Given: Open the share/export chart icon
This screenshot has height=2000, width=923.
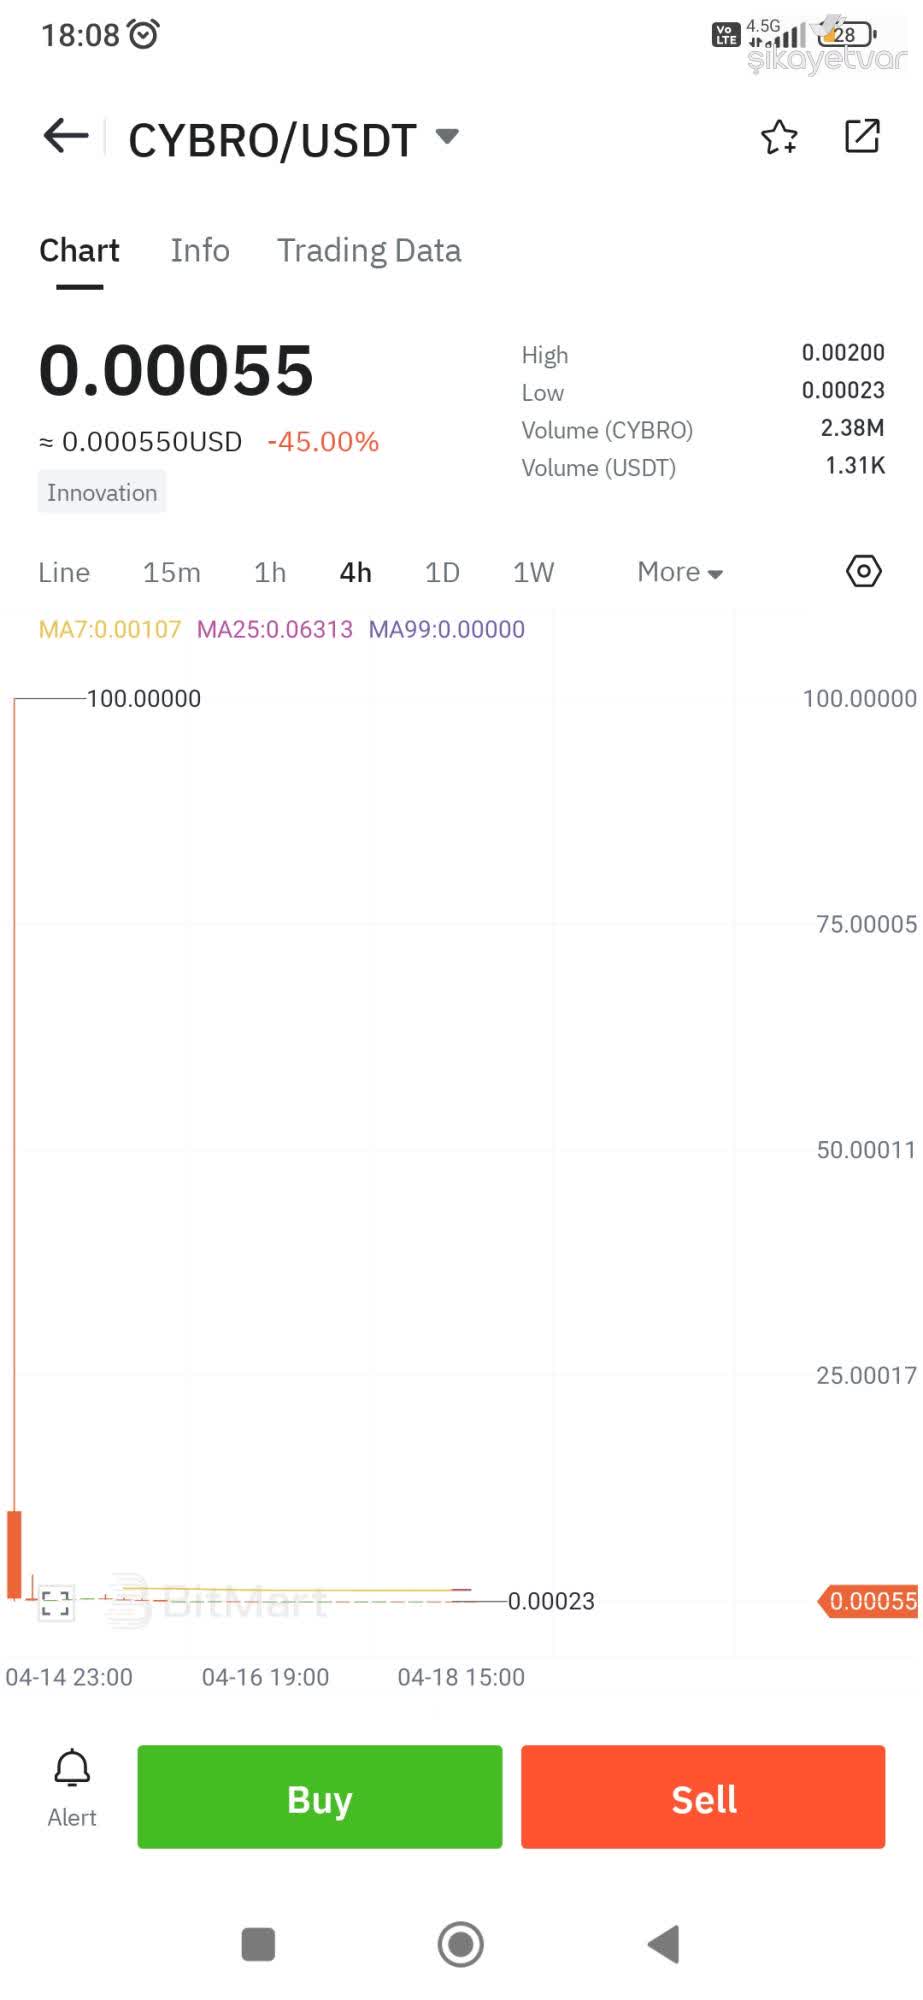Looking at the screenshot, I should point(862,136).
